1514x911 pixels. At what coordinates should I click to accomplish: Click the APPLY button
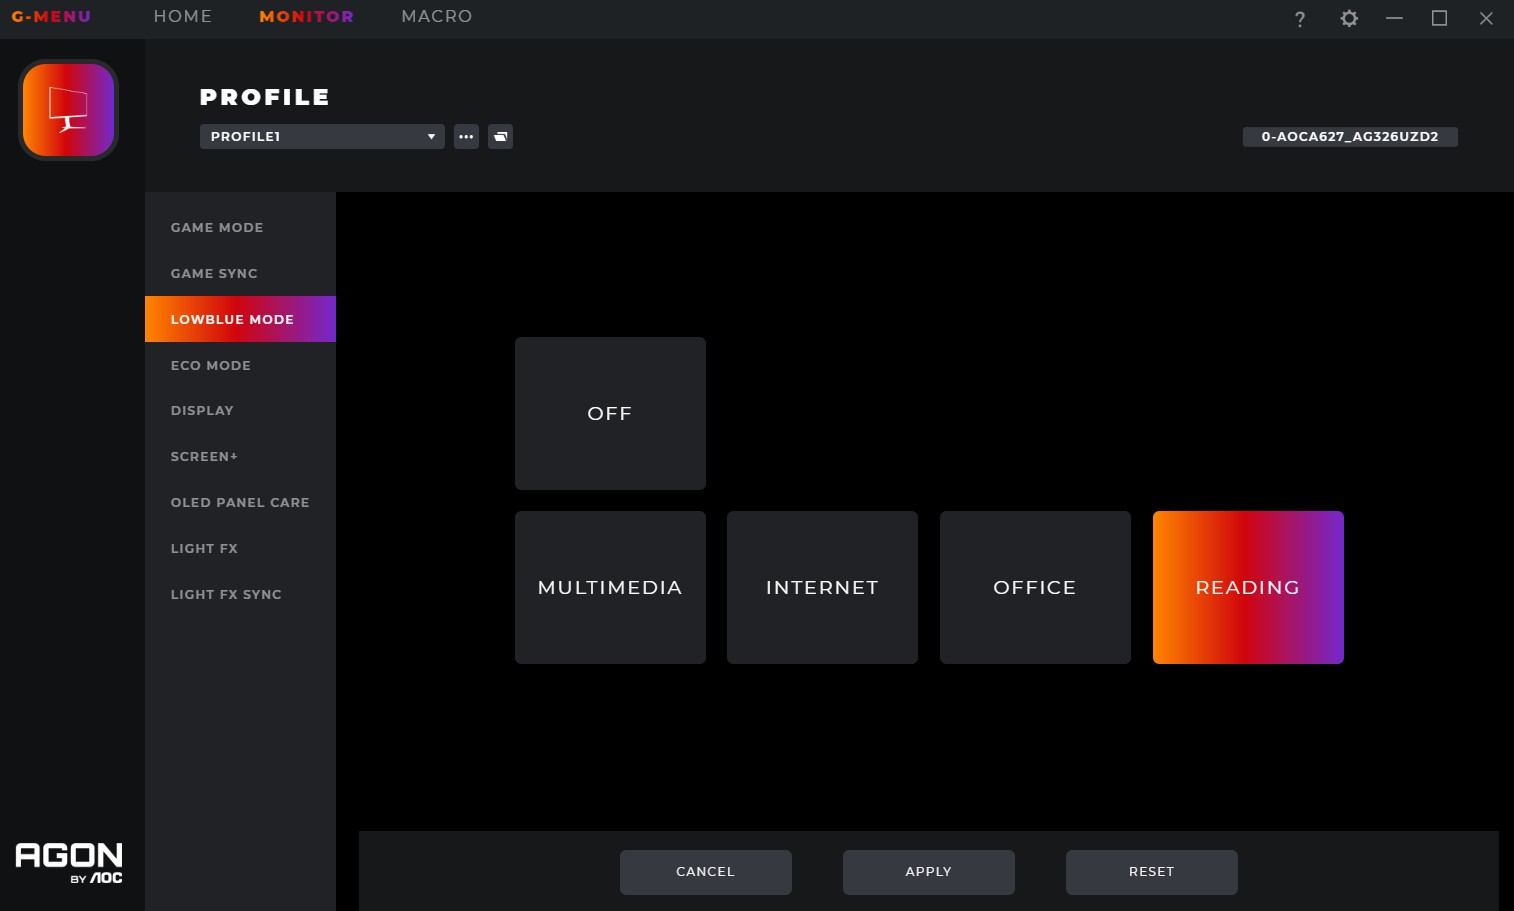click(929, 872)
